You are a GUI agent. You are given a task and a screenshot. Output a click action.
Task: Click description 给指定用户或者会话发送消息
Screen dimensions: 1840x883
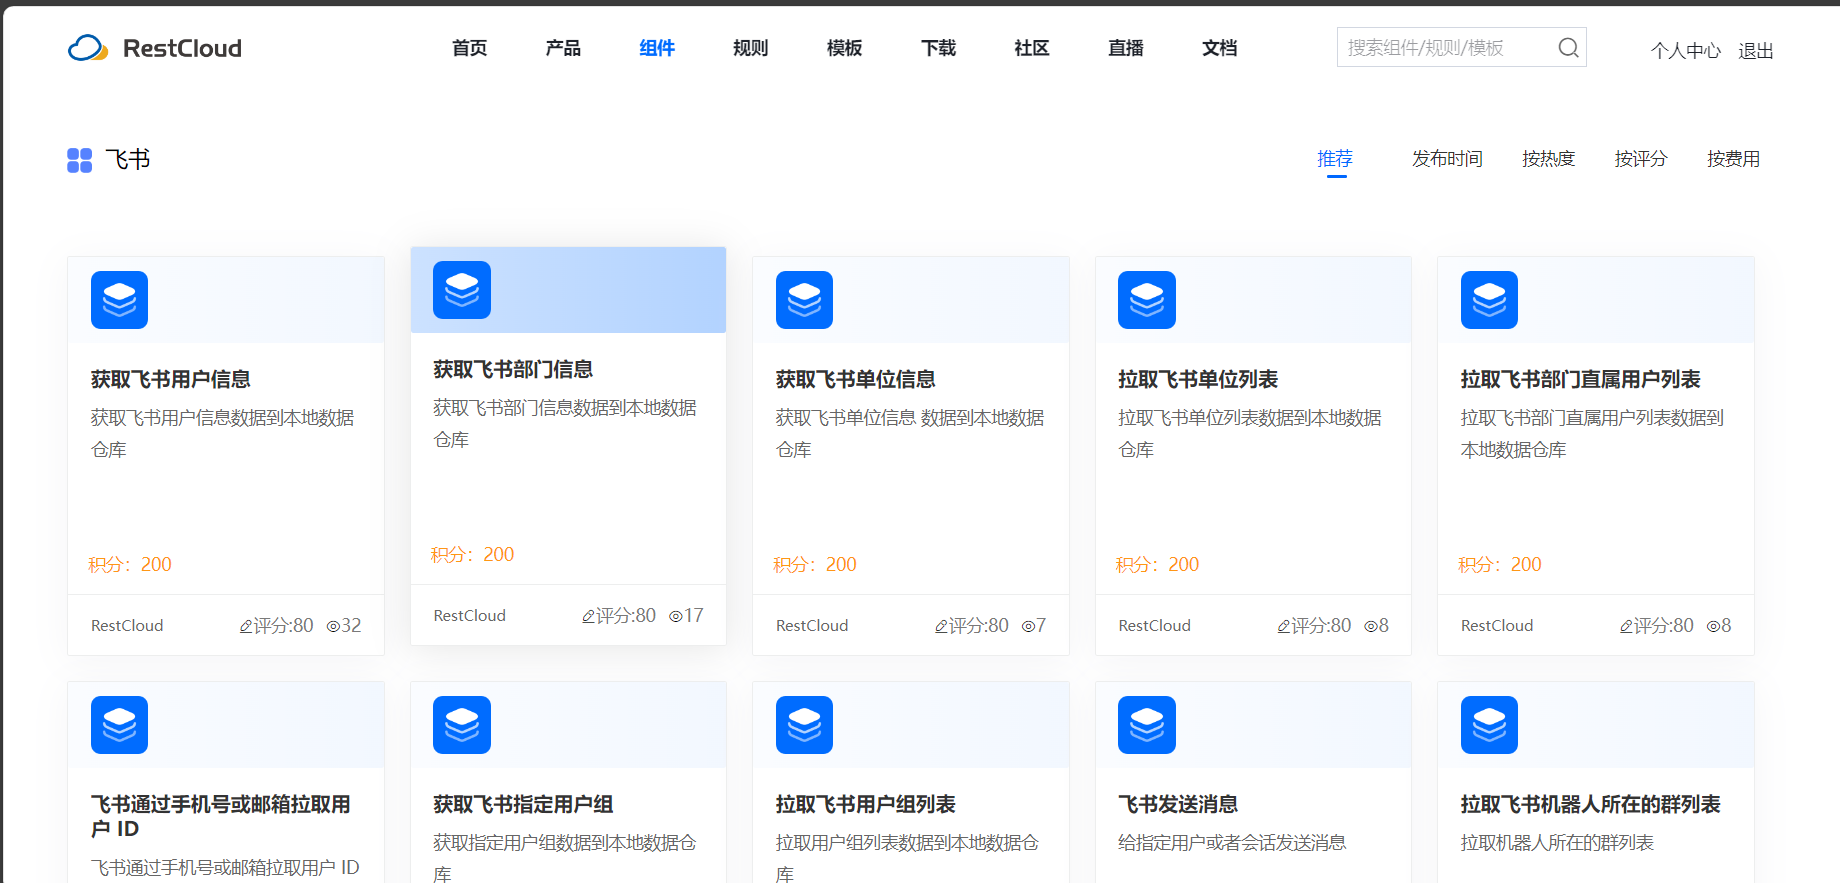click(x=1232, y=843)
